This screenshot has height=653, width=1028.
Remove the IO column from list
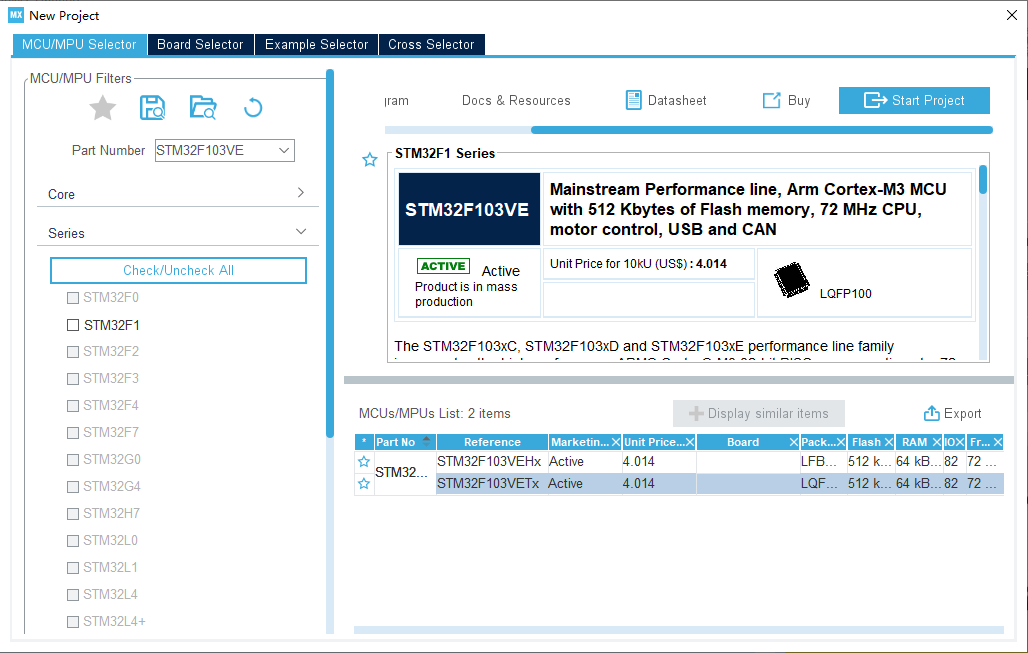pos(960,443)
